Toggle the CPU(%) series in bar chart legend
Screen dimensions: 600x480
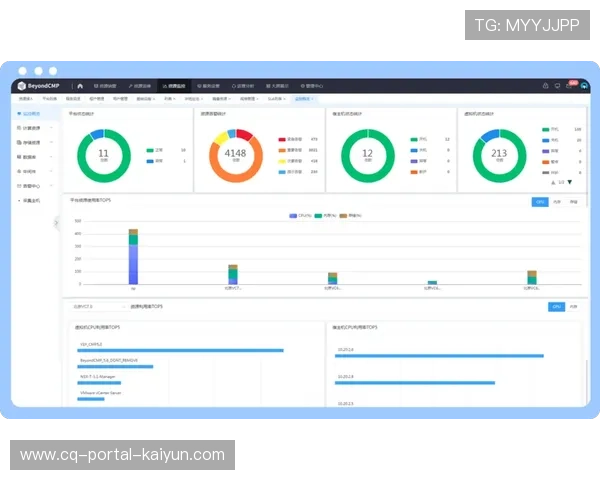click(299, 215)
